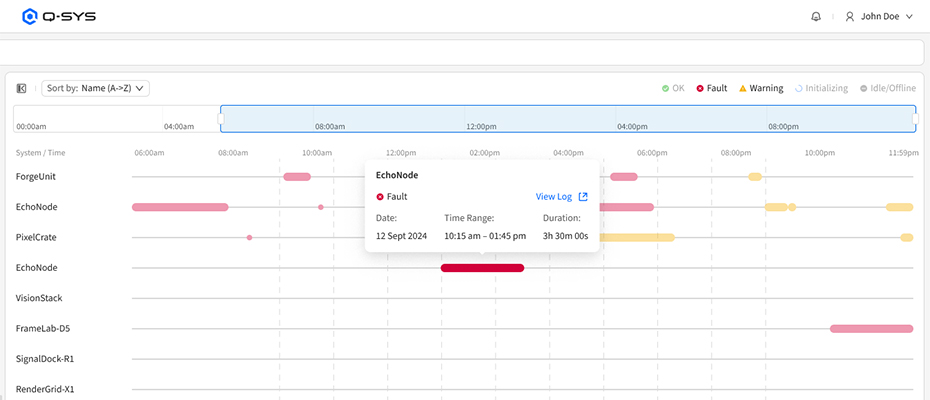The image size is (930, 400).
Task: Grab the left handle of the time range selector
Action: [221, 119]
